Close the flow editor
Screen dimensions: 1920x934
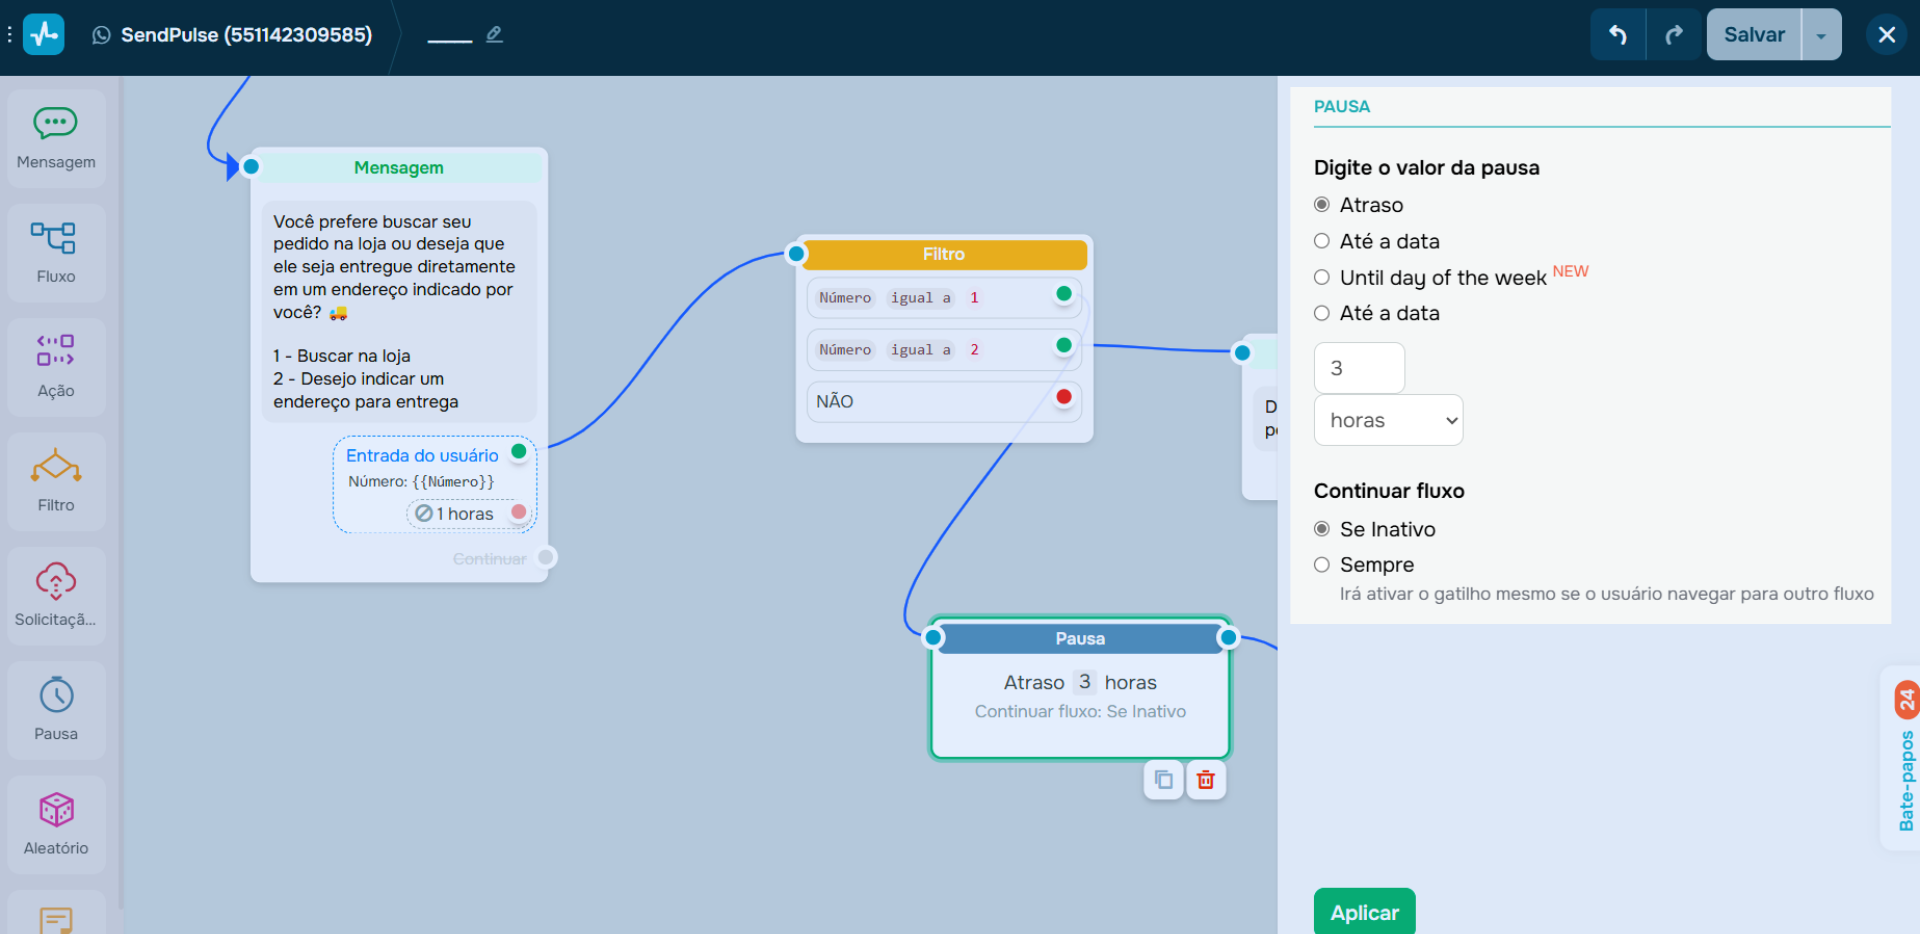(1887, 35)
